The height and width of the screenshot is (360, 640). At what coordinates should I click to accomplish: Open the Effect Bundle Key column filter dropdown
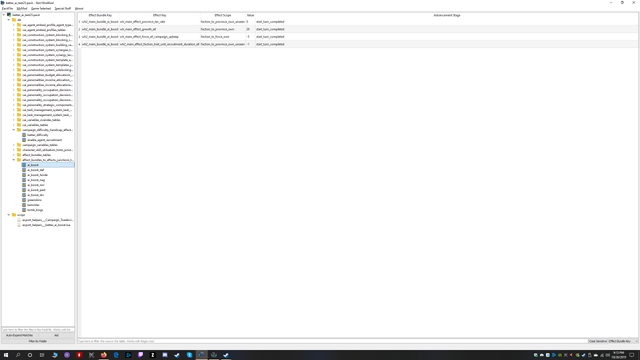coord(623,341)
